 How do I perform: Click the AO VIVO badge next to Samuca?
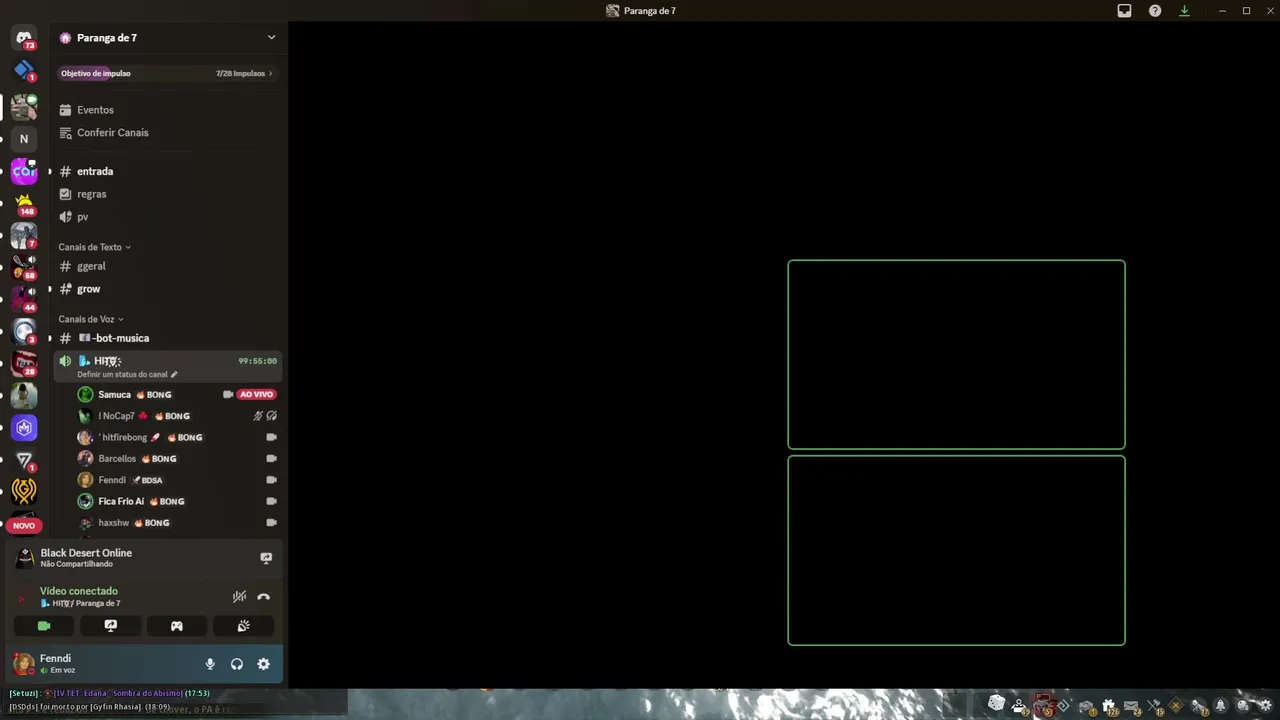pos(257,395)
